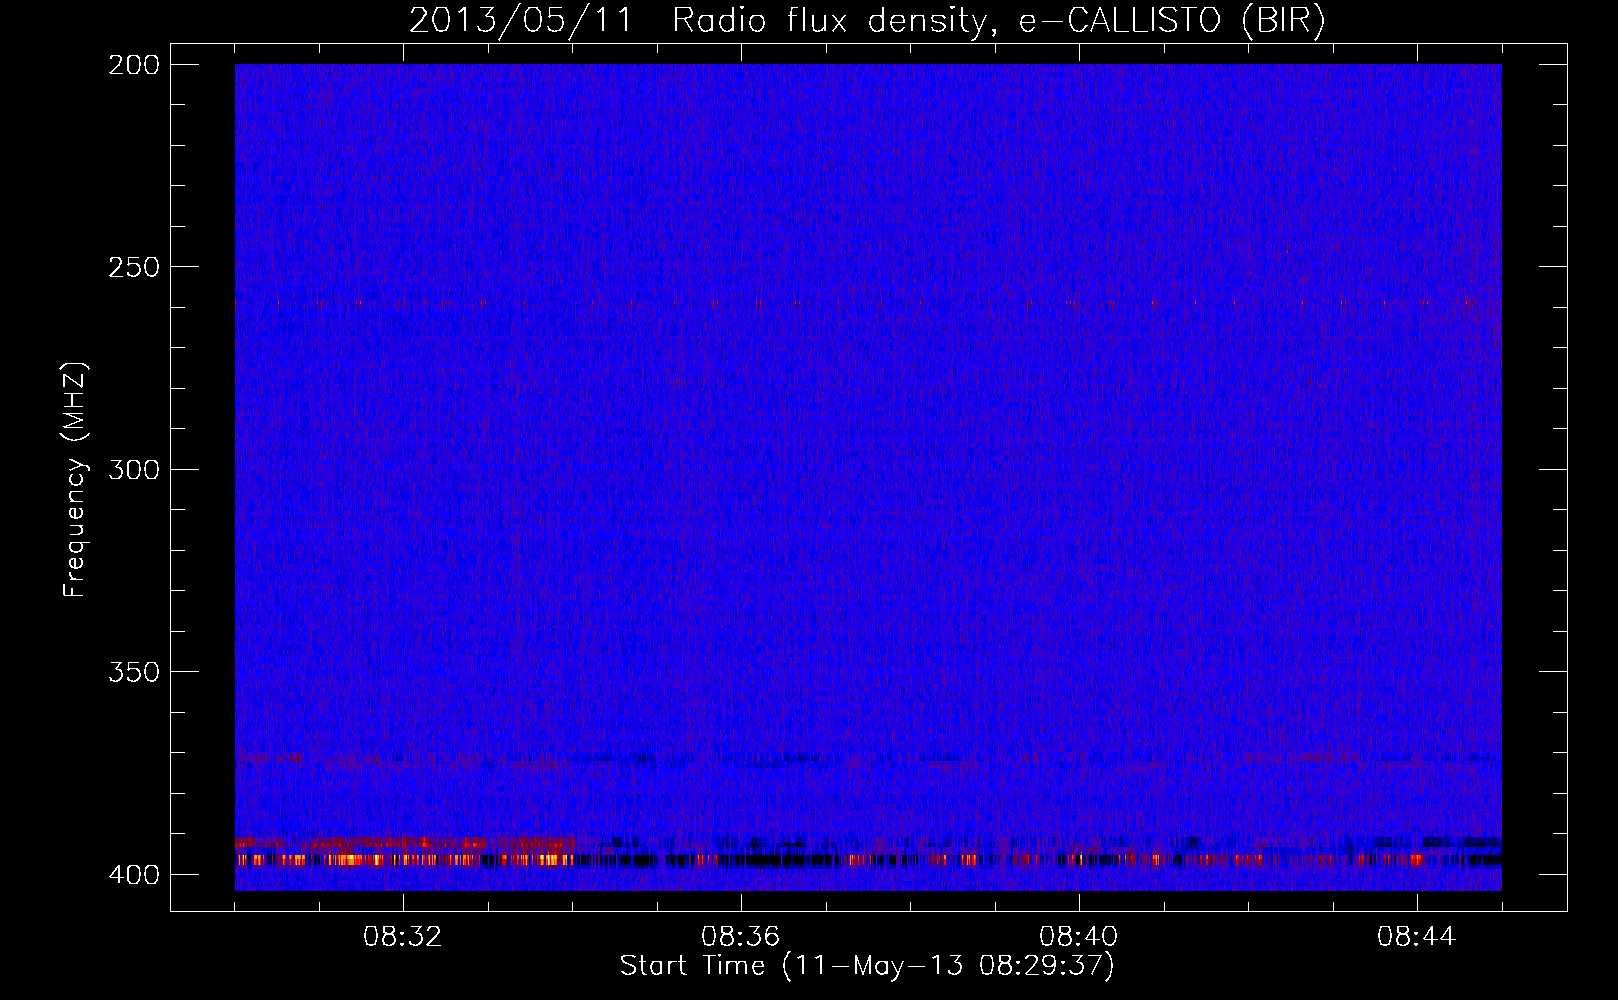This screenshot has height=1000, width=1618.
Task: Click the 08:44 time tick label
Action: (1416, 937)
